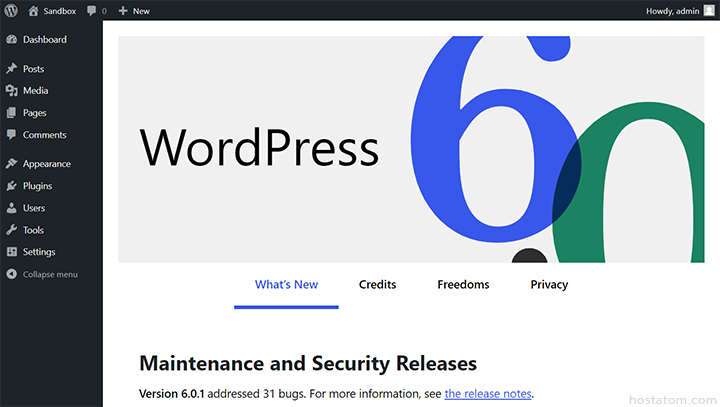Switch to the Credits tab
The width and height of the screenshot is (720, 407).
coord(377,285)
